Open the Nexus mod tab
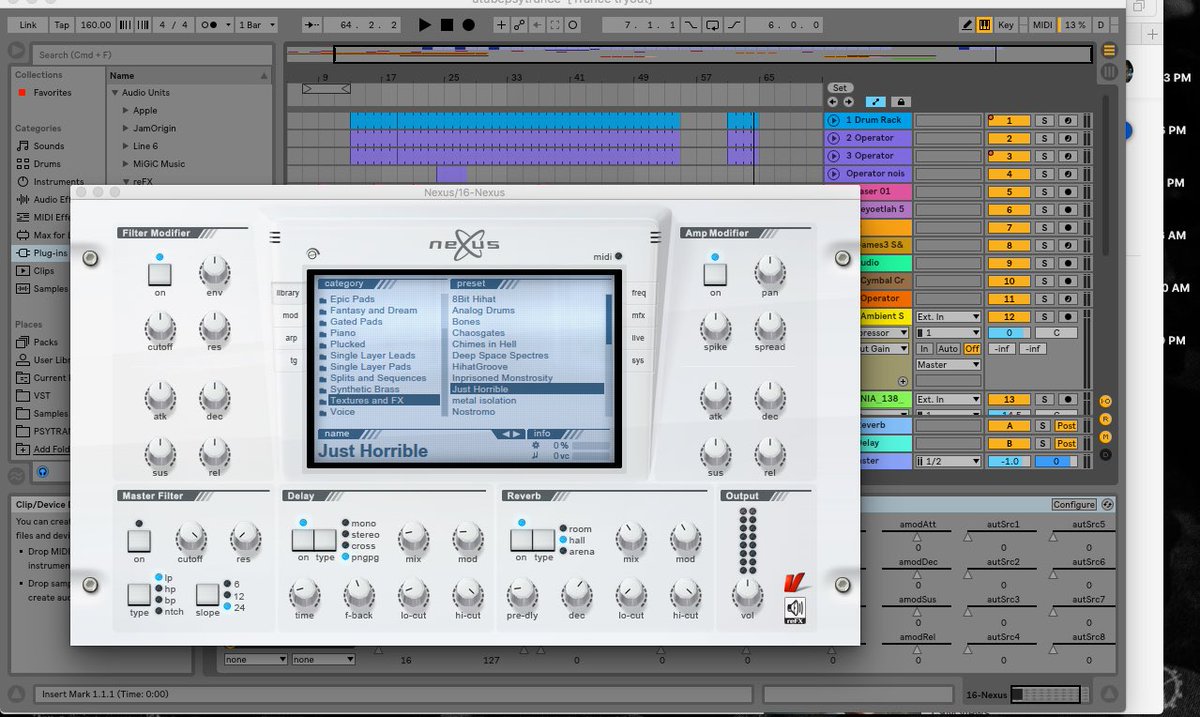The height and width of the screenshot is (717, 1200). pyautogui.click(x=288, y=316)
